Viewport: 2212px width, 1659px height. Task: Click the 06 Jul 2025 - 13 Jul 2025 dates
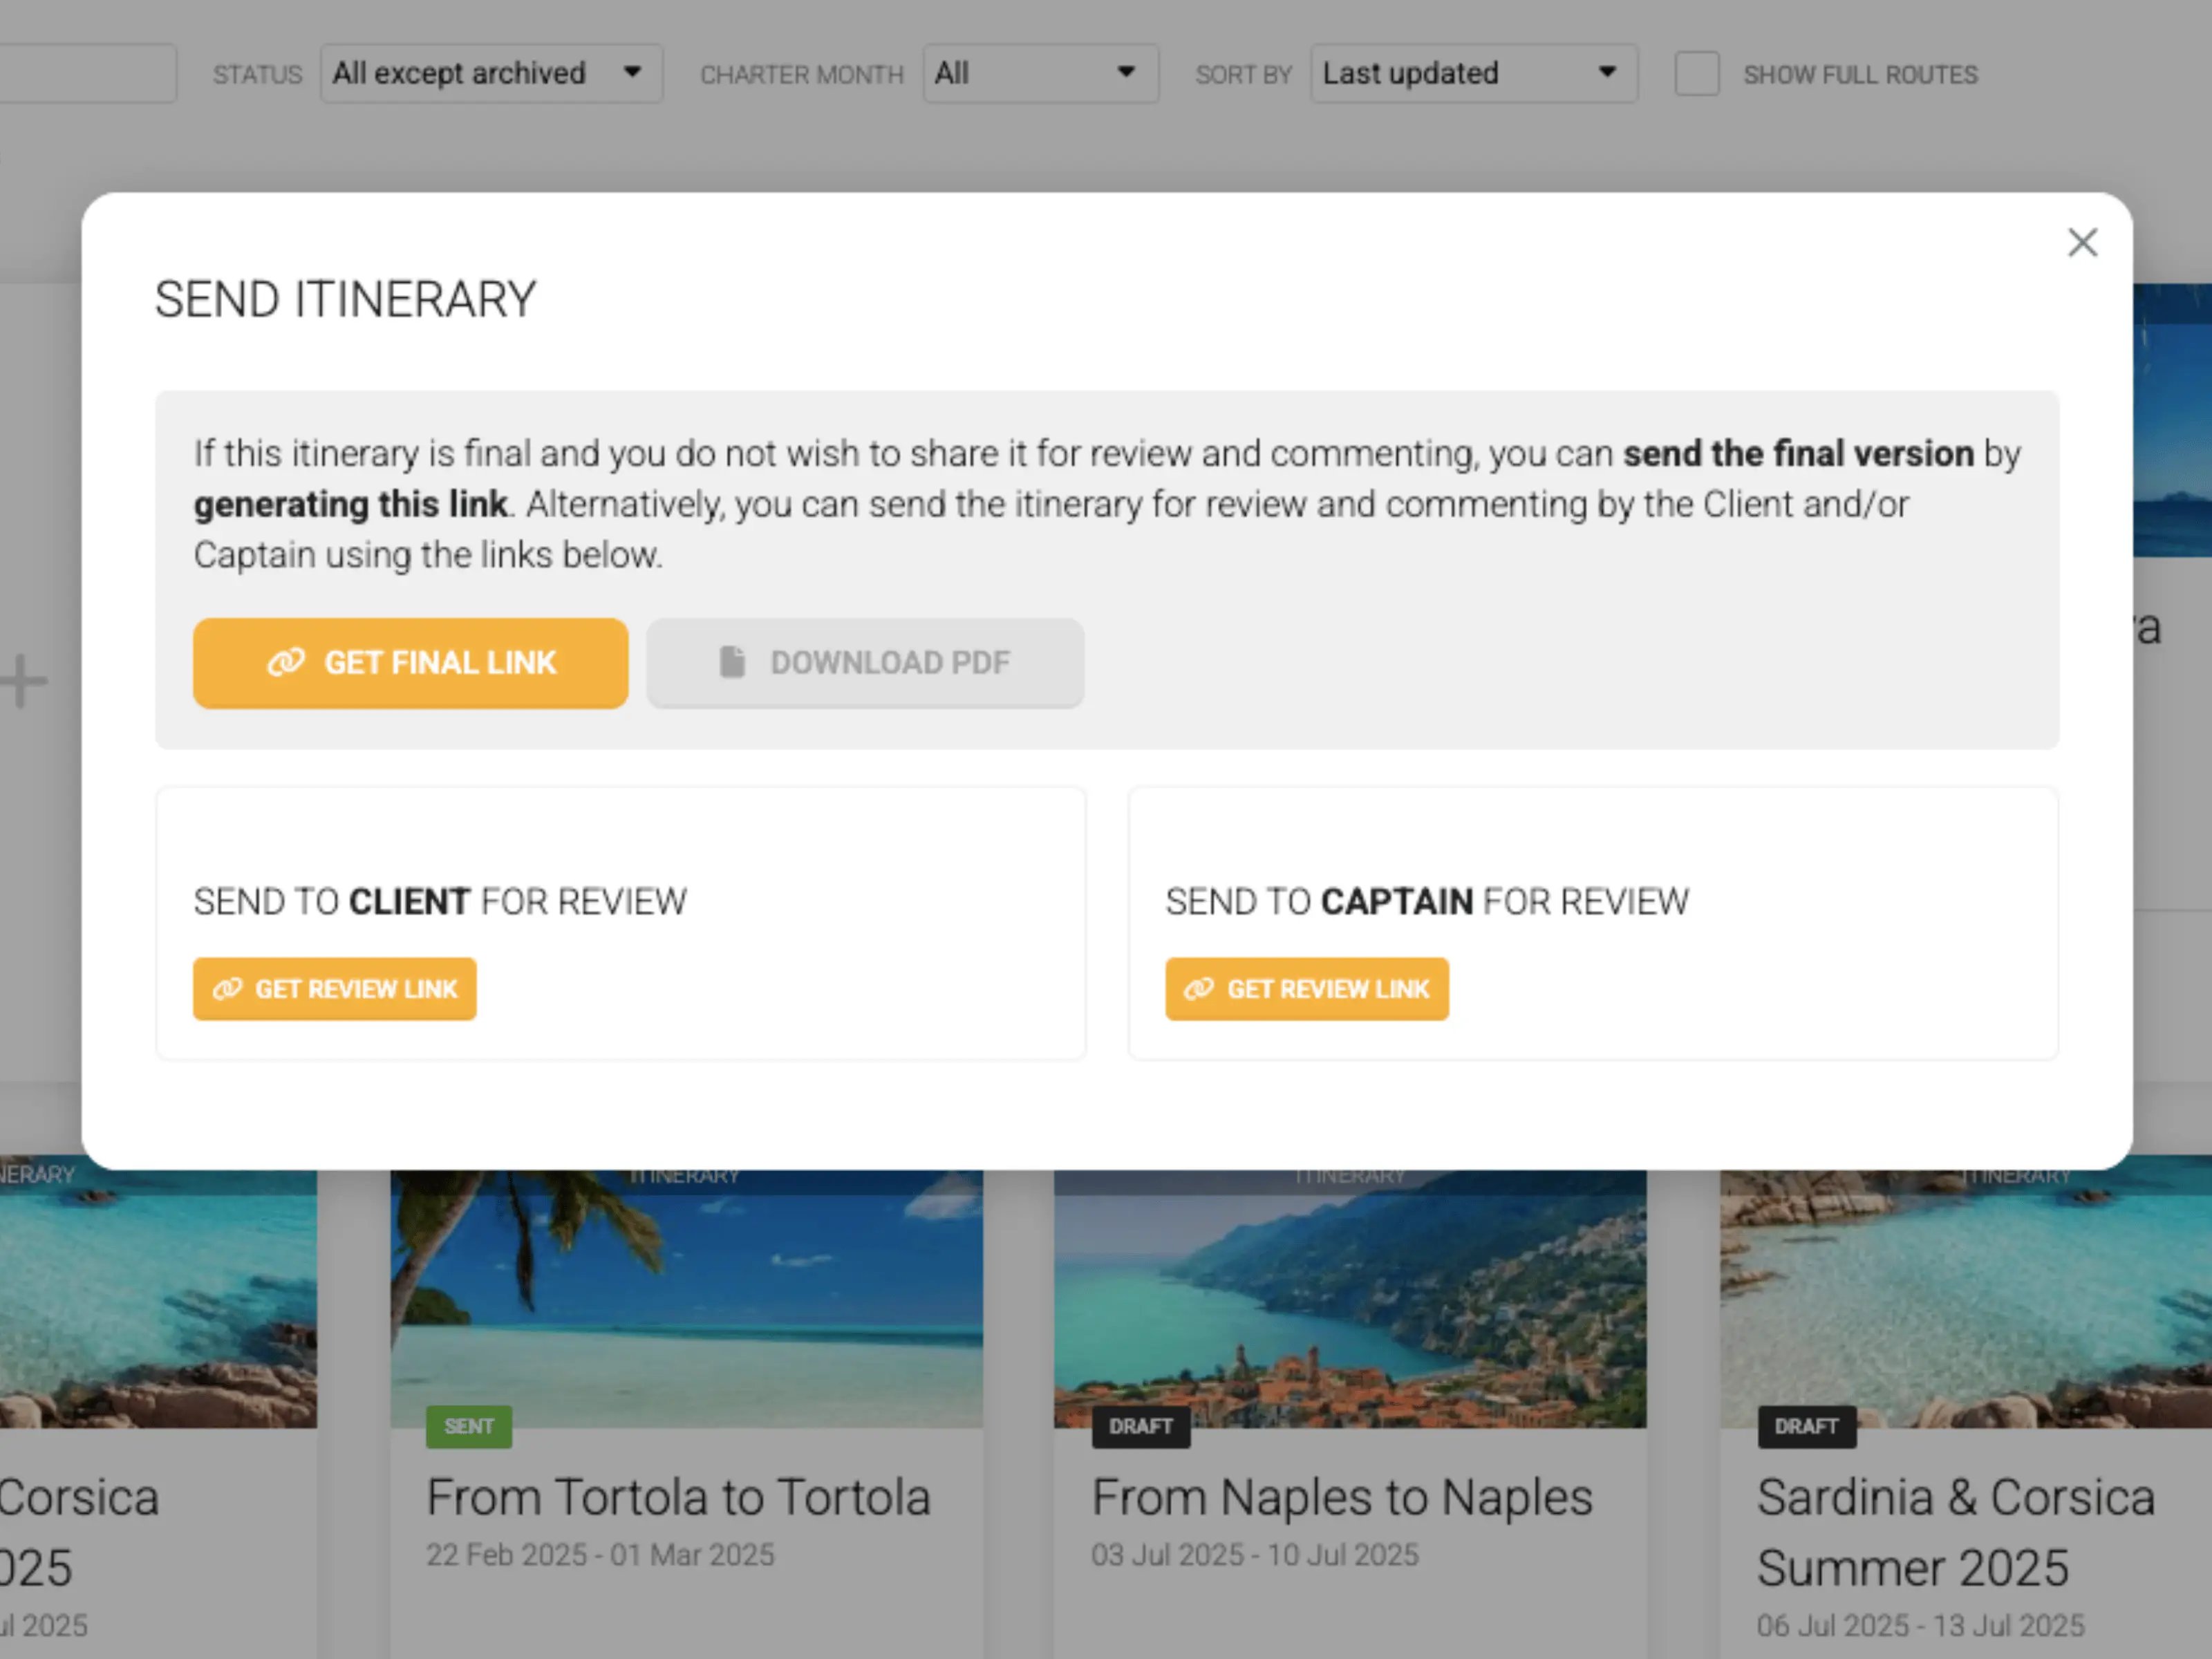[1920, 1625]
